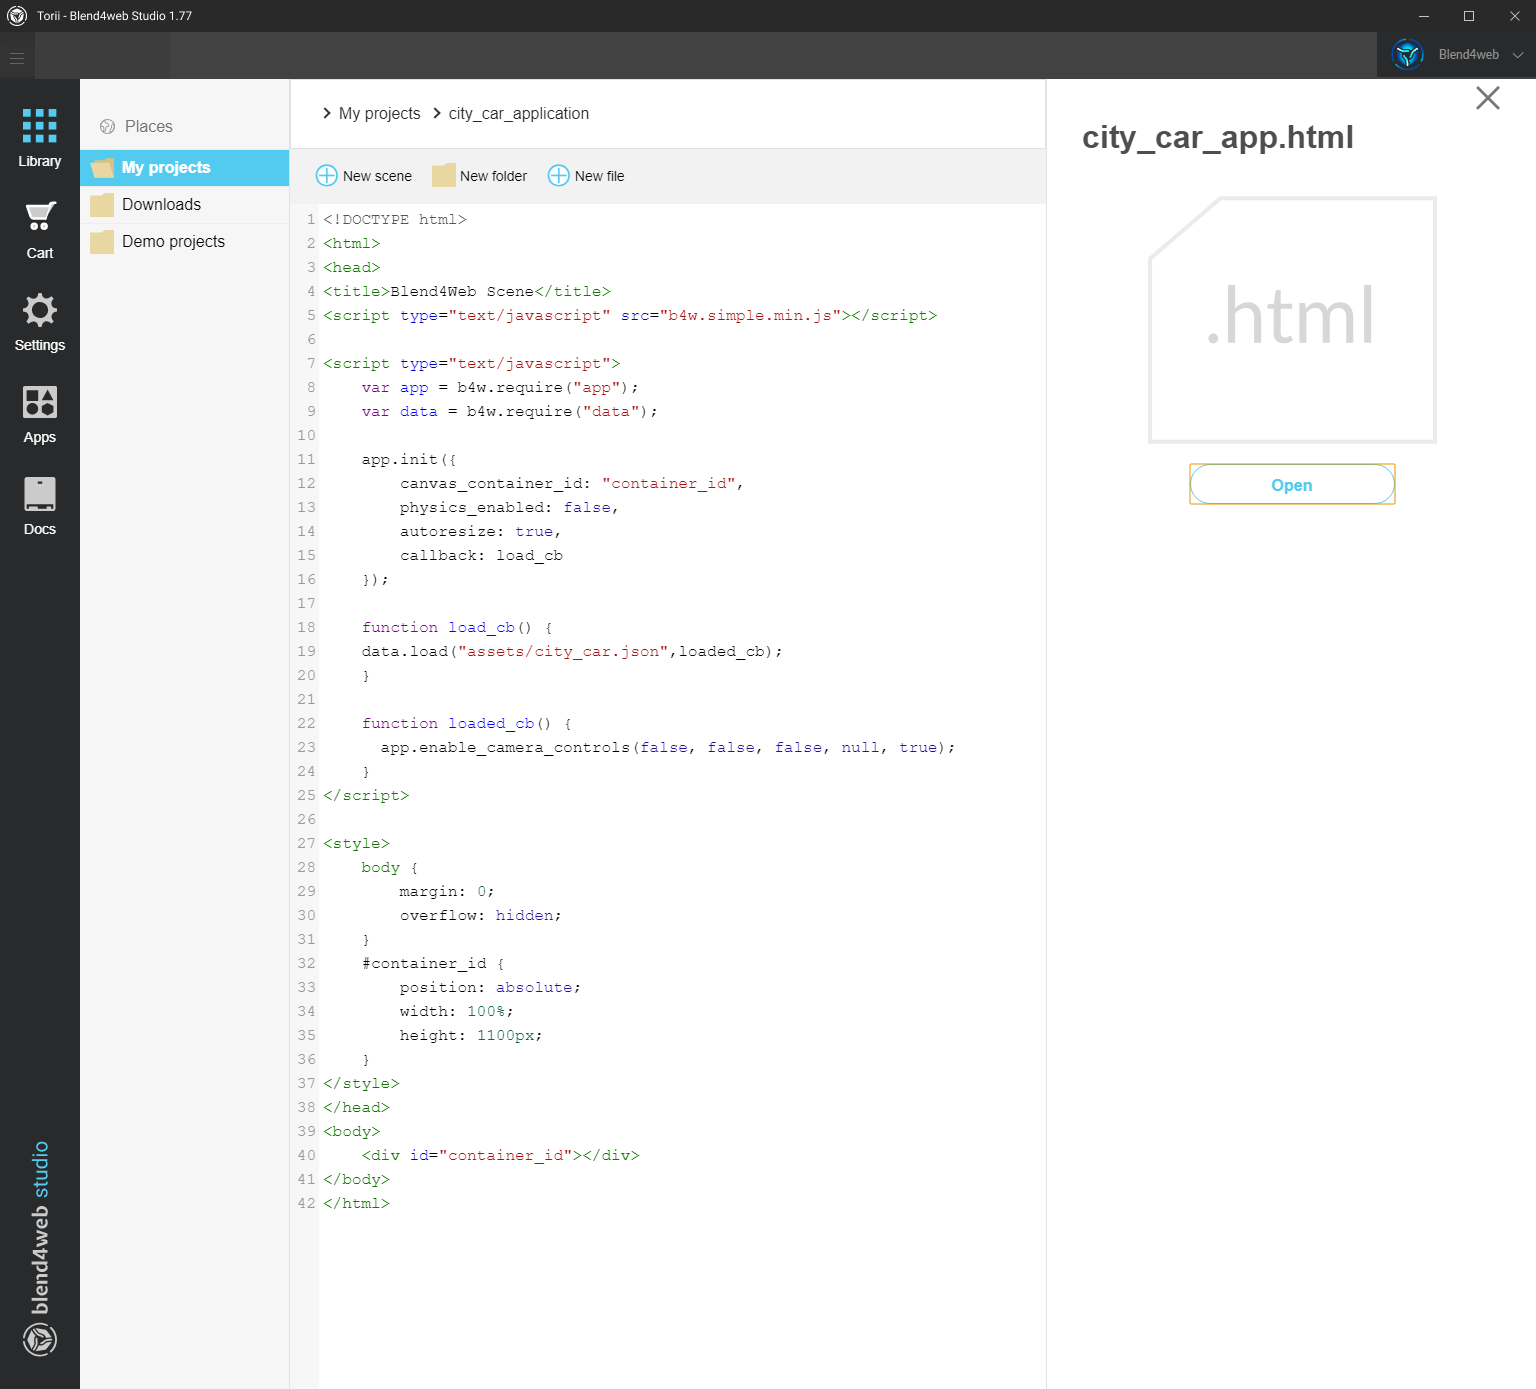Maximize the Blend4web Studio window
The width and height of the screenshot is (1536, 1389).
click(1469, 16)
